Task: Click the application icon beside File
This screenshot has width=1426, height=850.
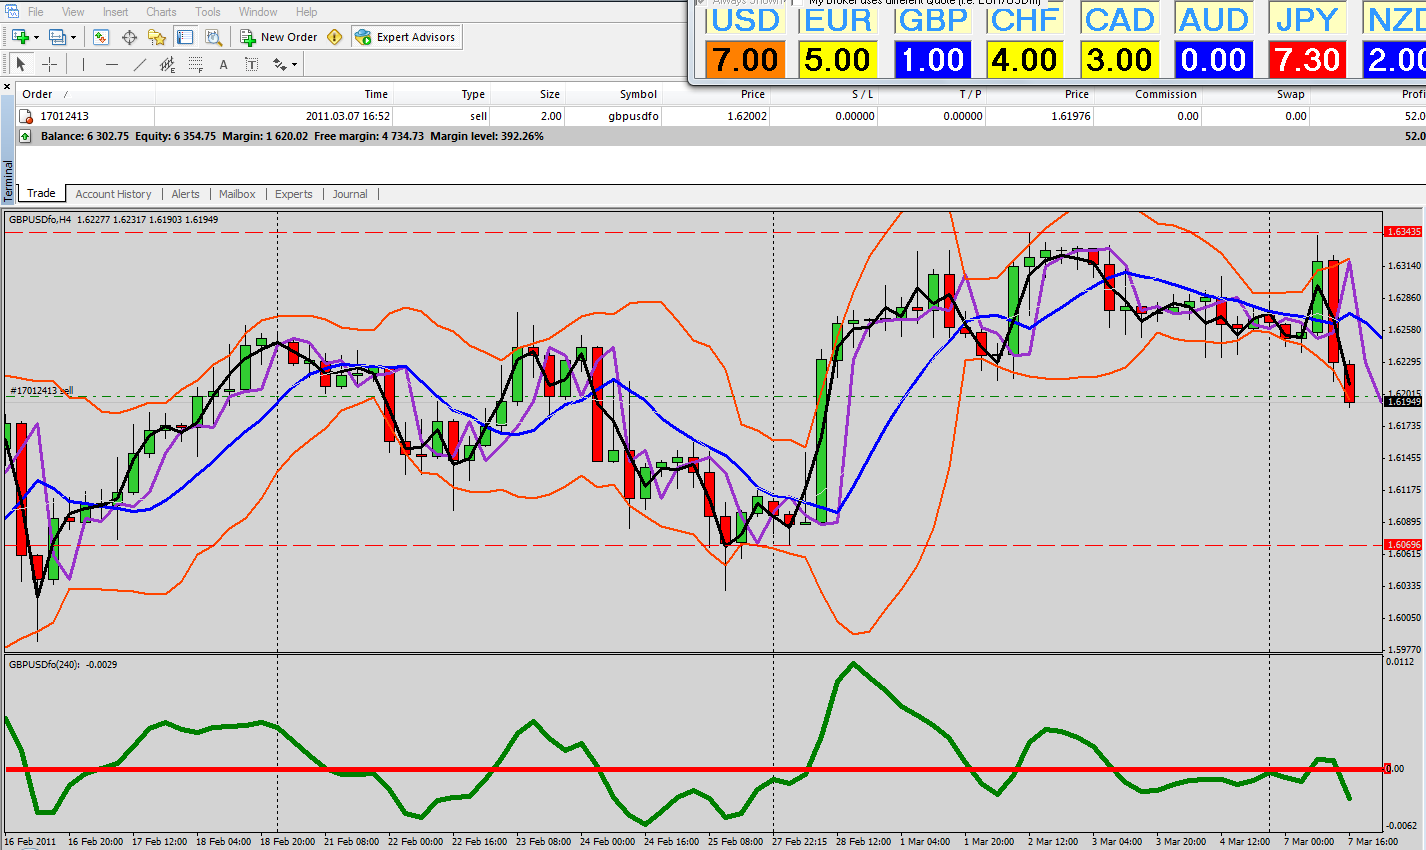Action: 10,12
